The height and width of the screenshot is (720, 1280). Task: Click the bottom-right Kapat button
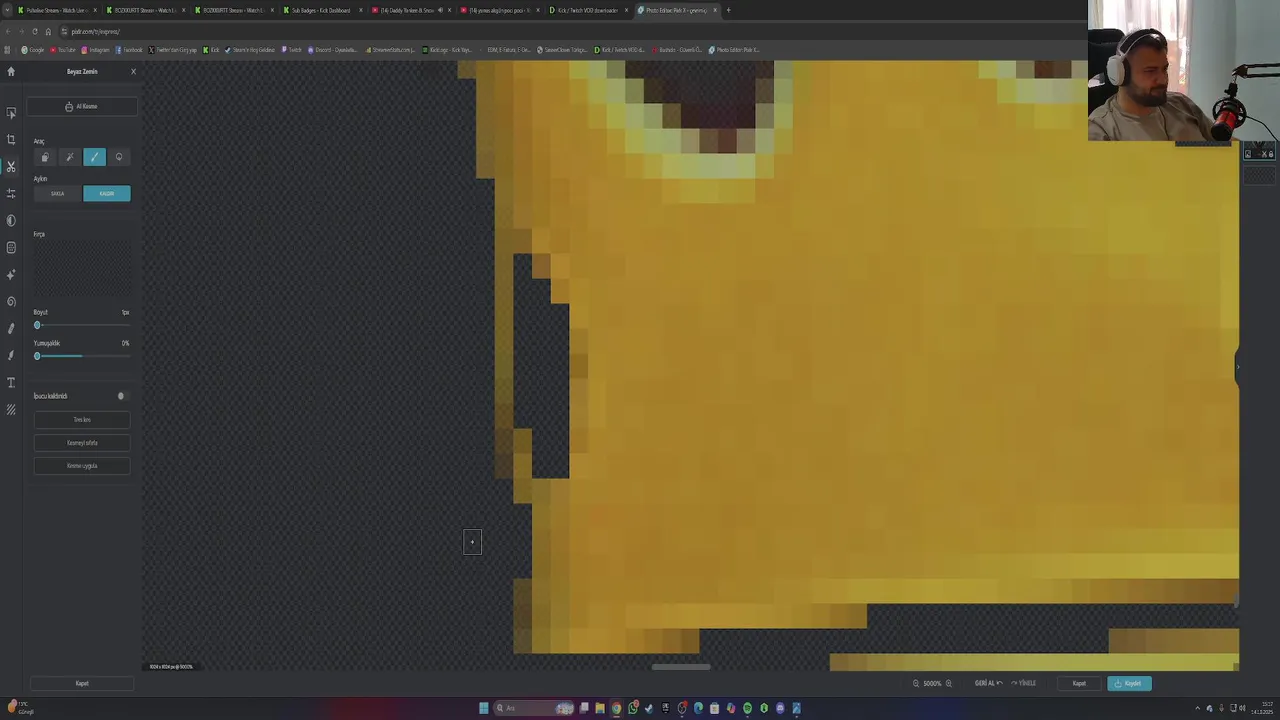click(1079, 684)
